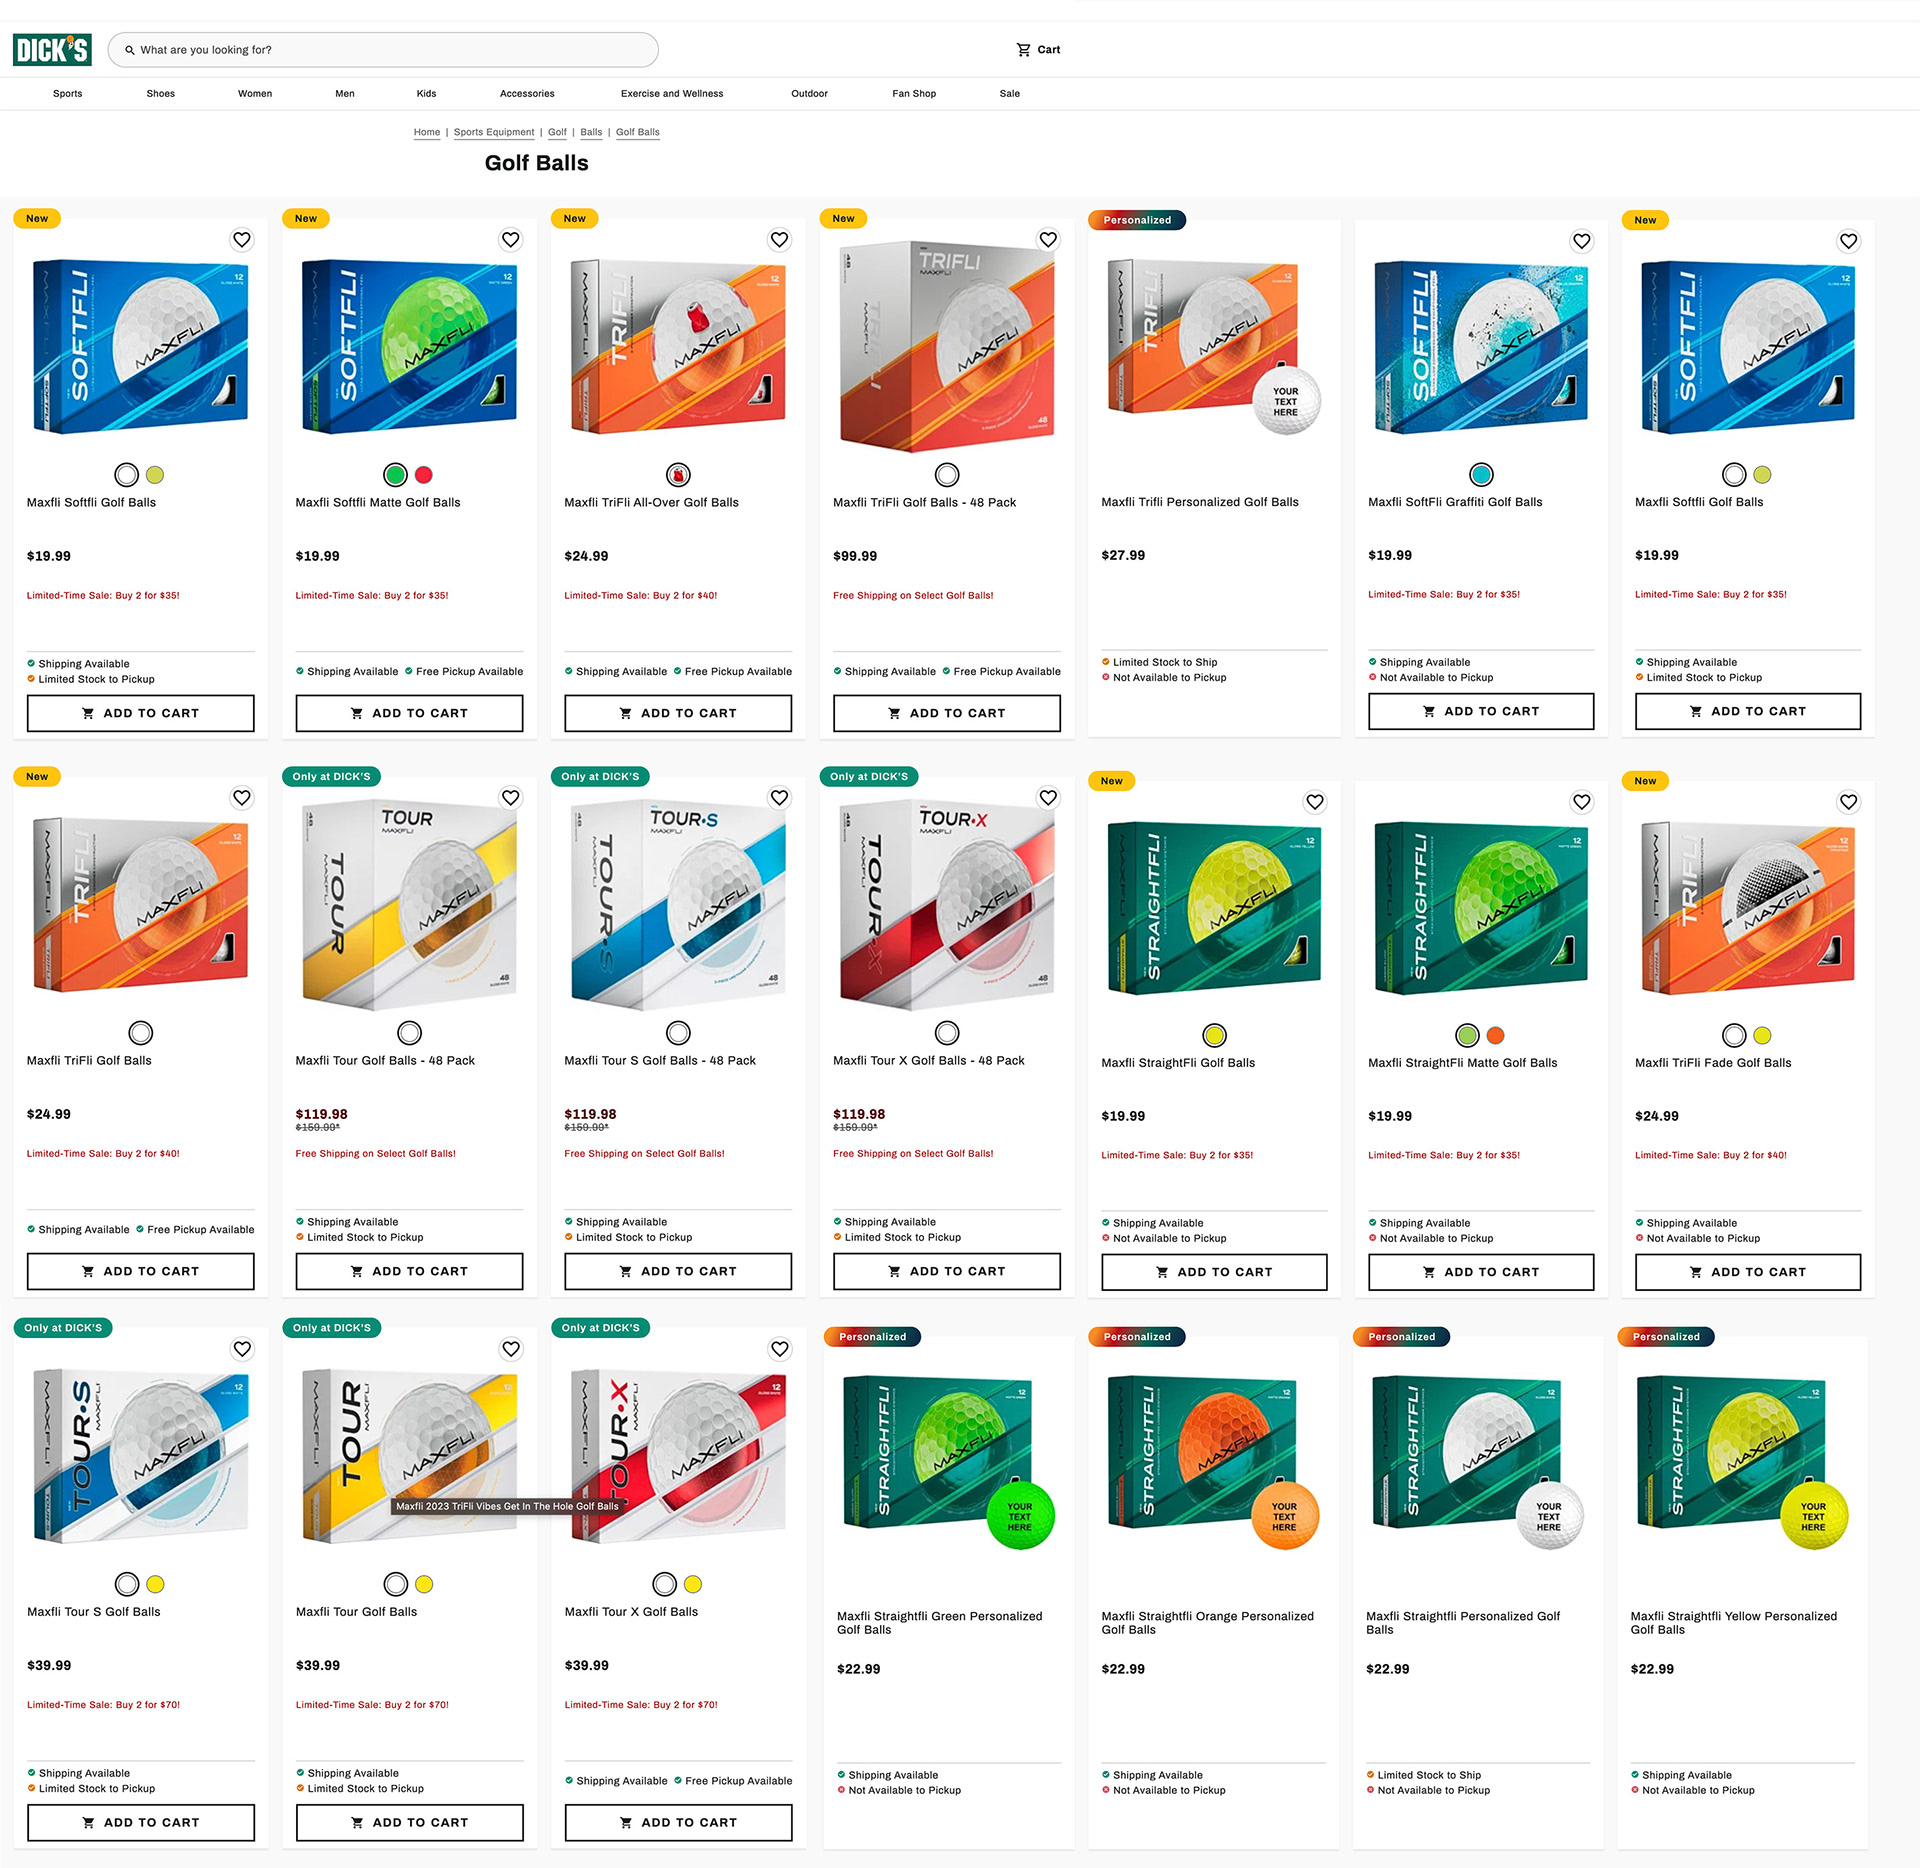Favorite Maxfli TriFli All-Over Golf Balls
The image size is (1920, 1868).
[780, 240]
